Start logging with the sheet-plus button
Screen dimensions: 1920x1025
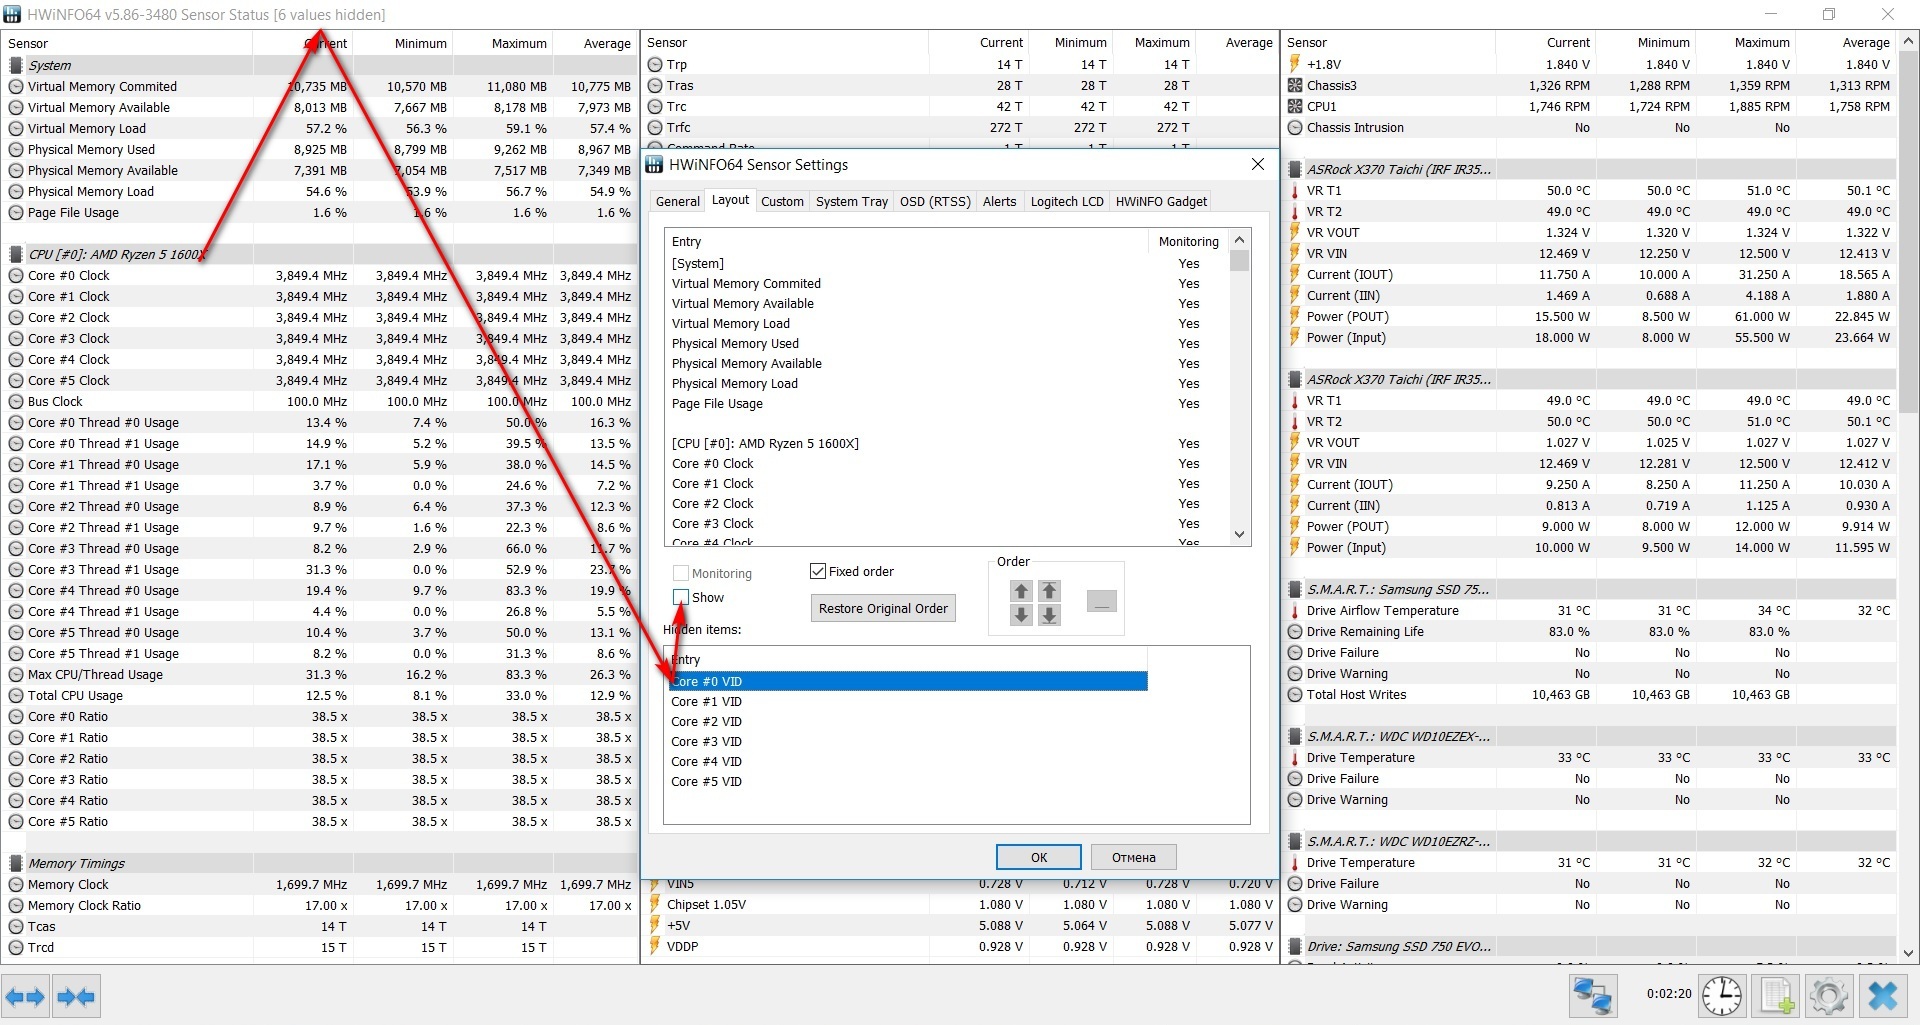(x=1776, y=996)
